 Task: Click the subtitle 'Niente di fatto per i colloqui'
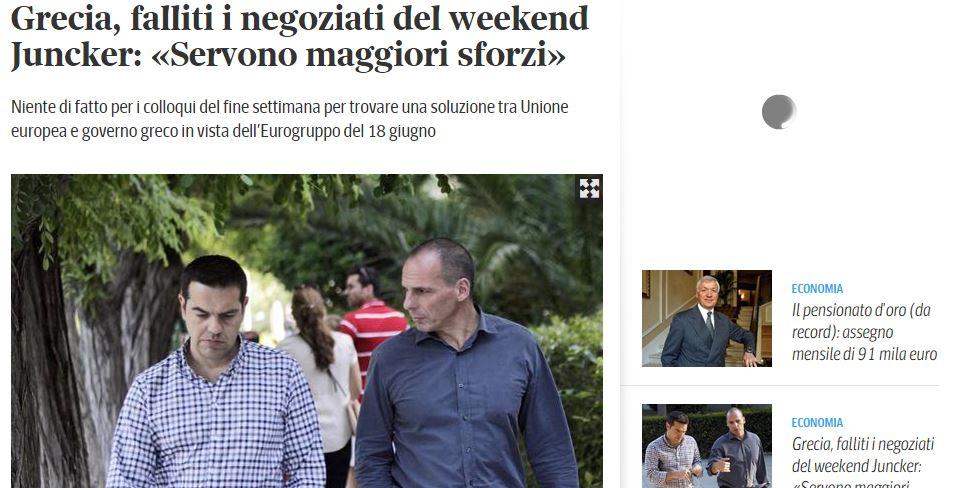(290, 107)
